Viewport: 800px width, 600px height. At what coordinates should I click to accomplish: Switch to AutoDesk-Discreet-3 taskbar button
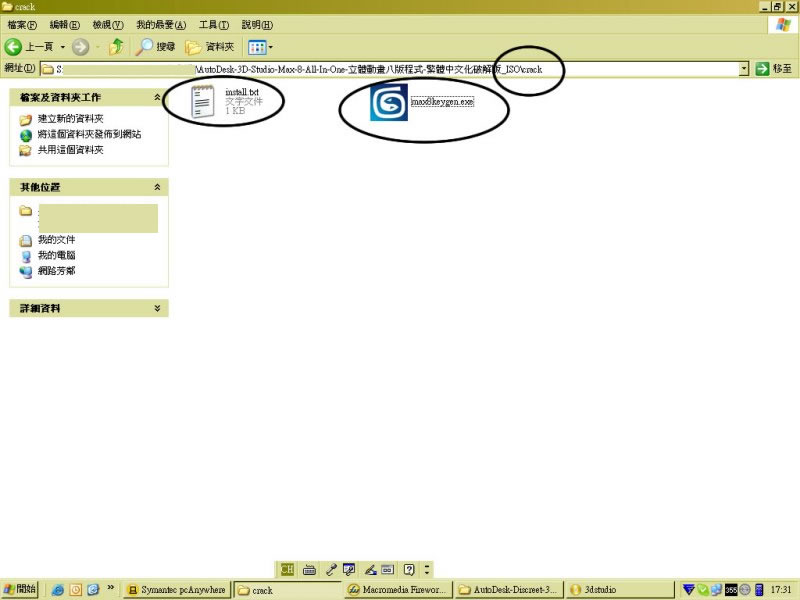pyautogui.click(x=509, y=590)
